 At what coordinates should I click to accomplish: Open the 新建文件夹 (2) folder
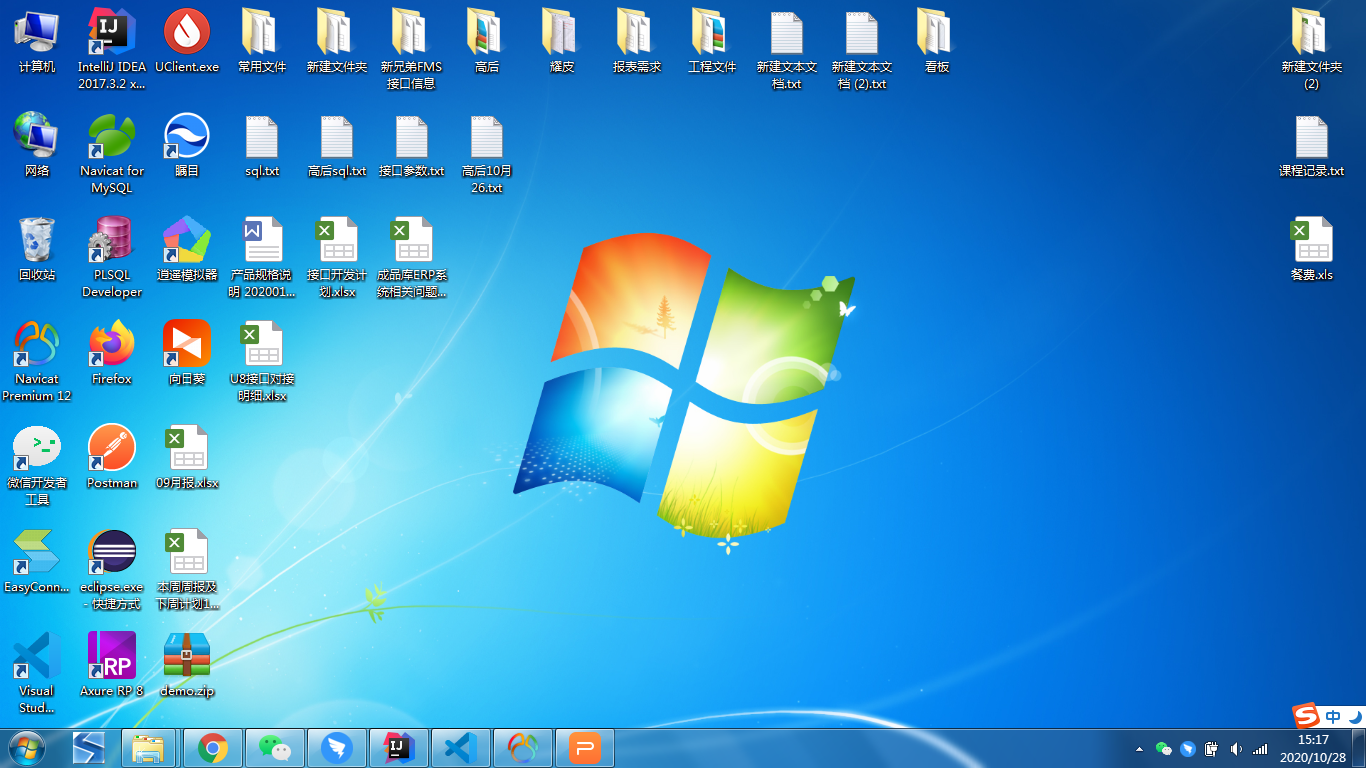pyautogui.click(x=1311, y=48)
